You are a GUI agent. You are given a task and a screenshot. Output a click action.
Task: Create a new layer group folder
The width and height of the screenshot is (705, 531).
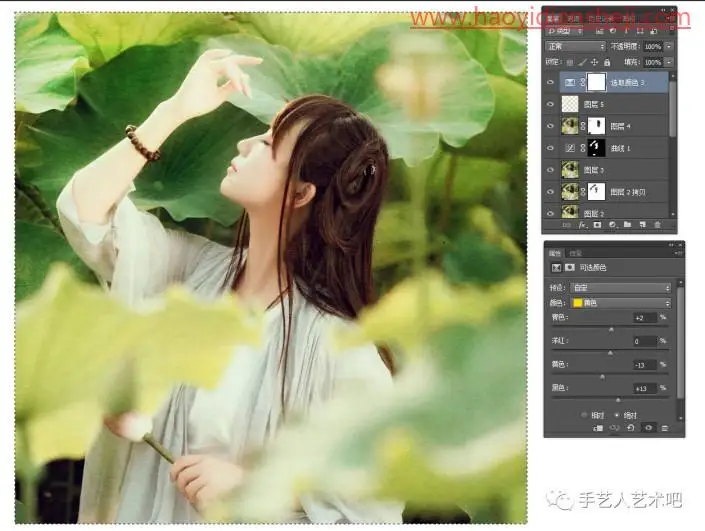click(627, 225)
